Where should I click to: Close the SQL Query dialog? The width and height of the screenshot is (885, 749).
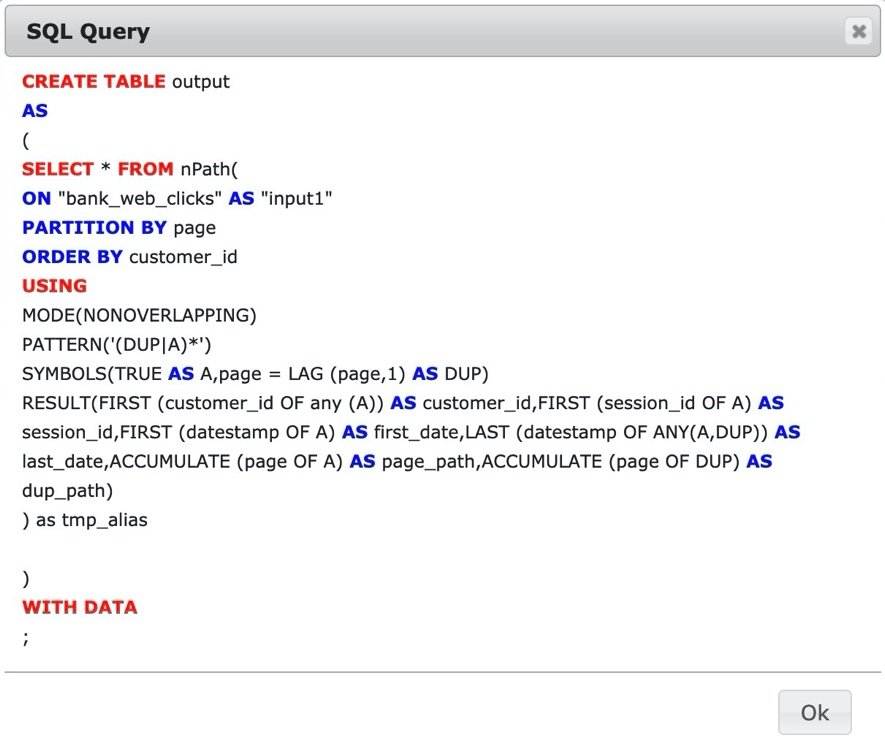[x=858, y=31]
